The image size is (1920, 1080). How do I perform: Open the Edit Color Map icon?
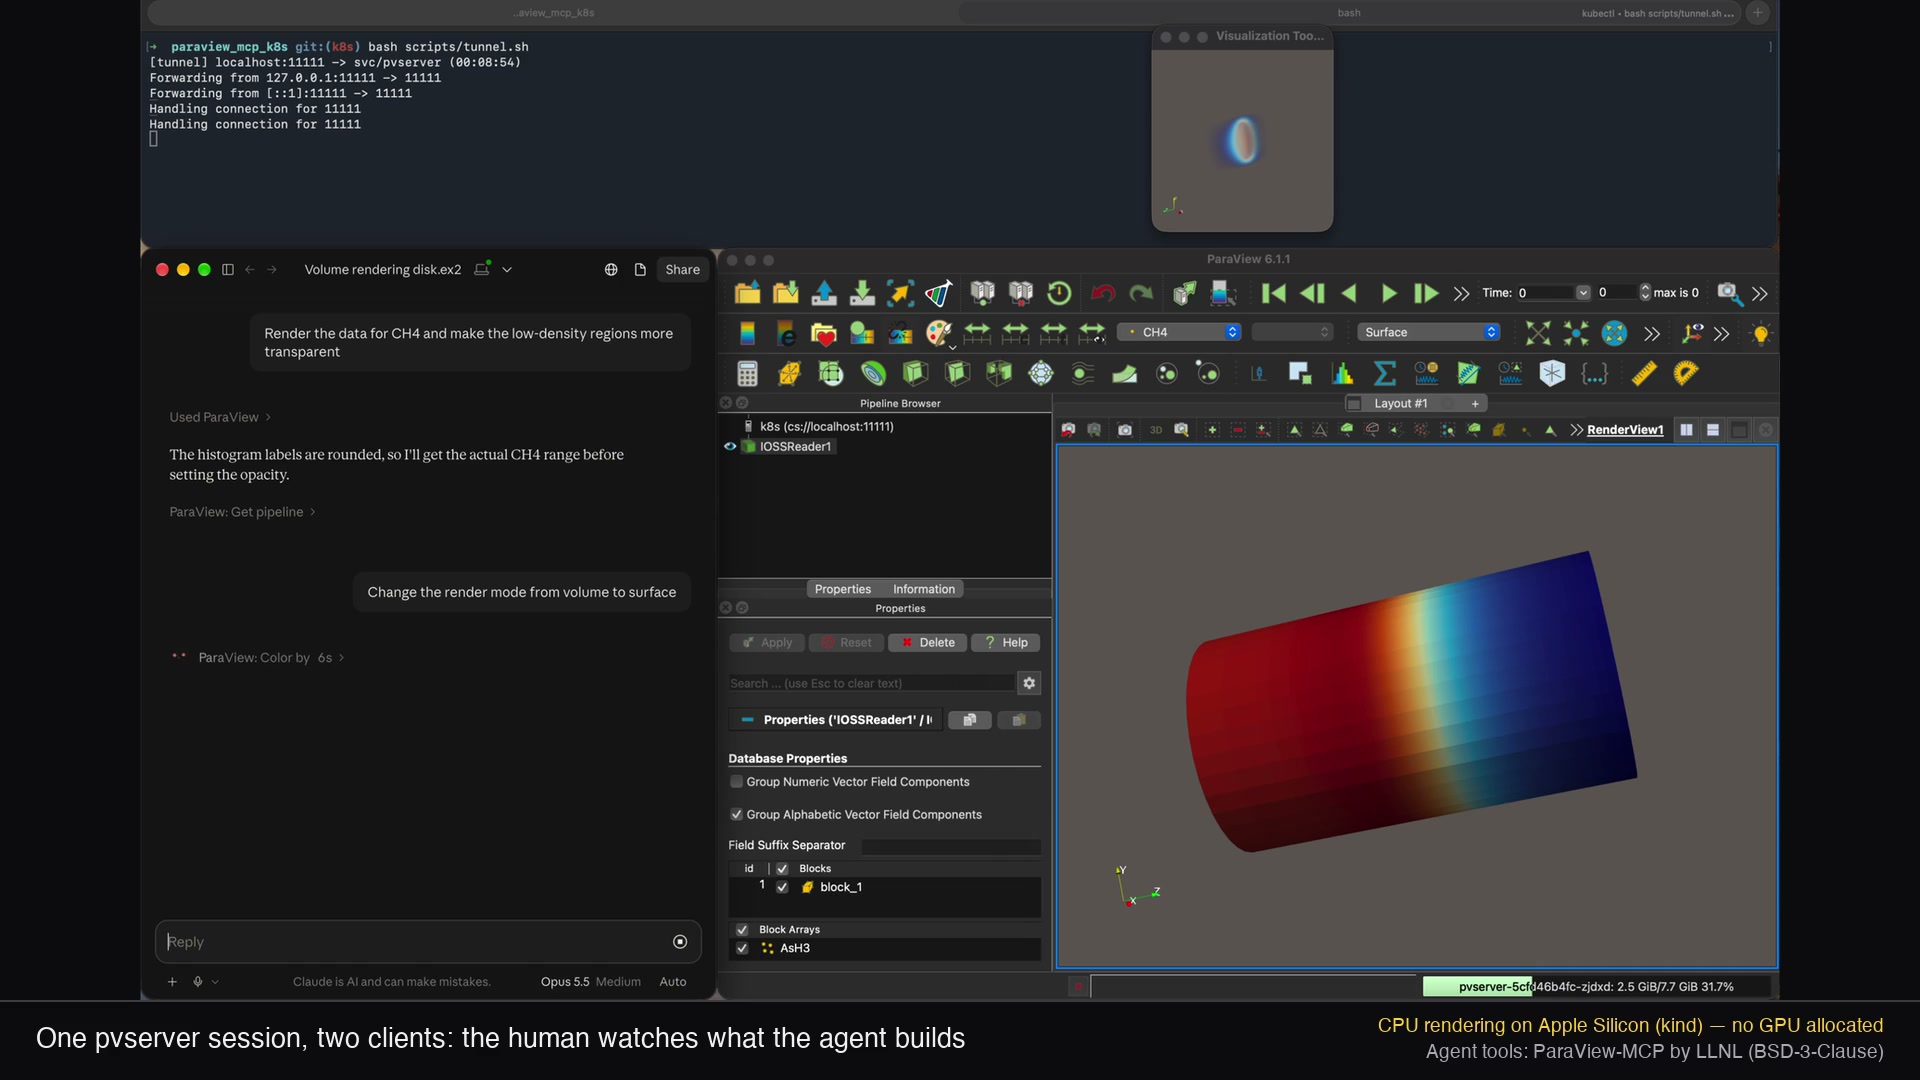785,333
